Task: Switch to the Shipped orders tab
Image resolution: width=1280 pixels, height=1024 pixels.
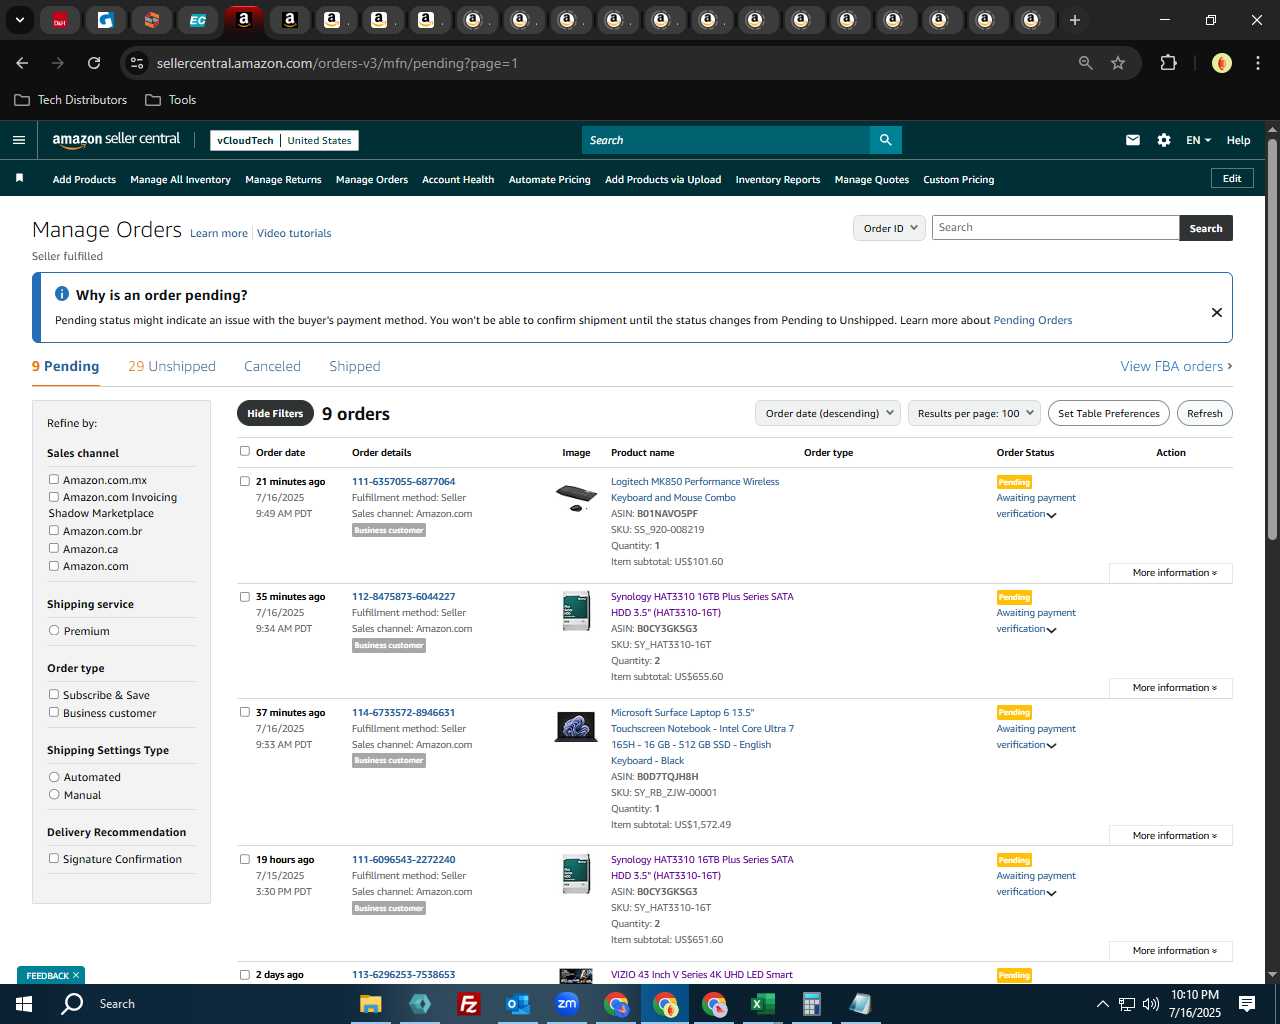Action: 355,366
